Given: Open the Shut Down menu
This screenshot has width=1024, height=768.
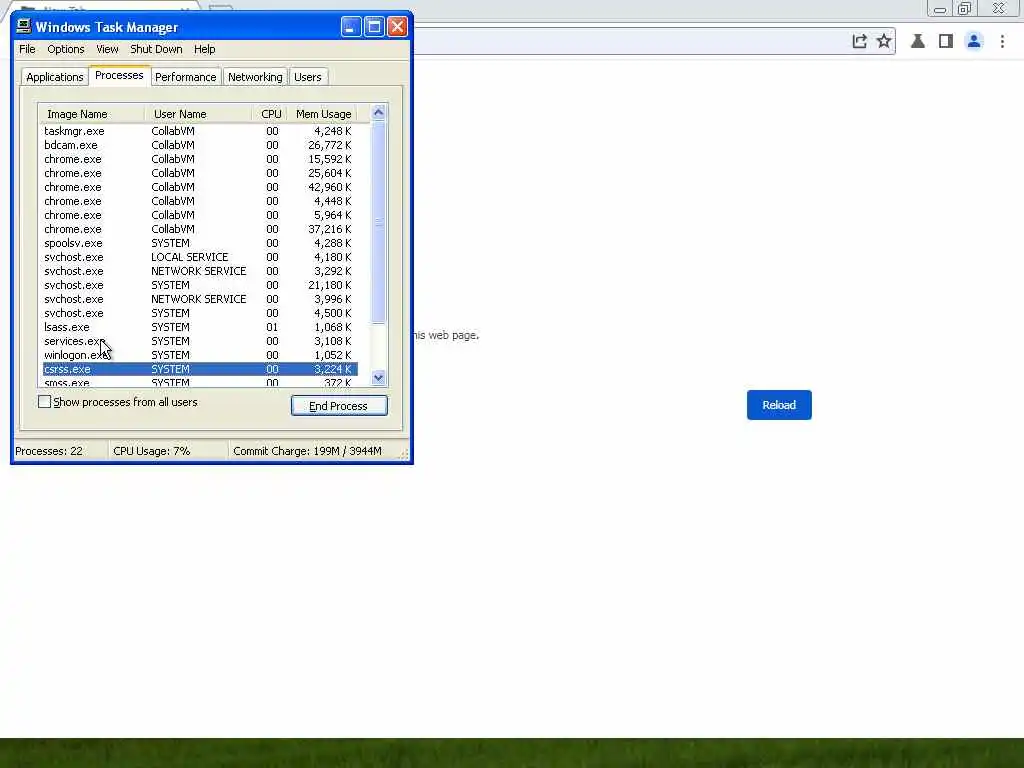Looking at the screenshot, I should tap(156, 49).
